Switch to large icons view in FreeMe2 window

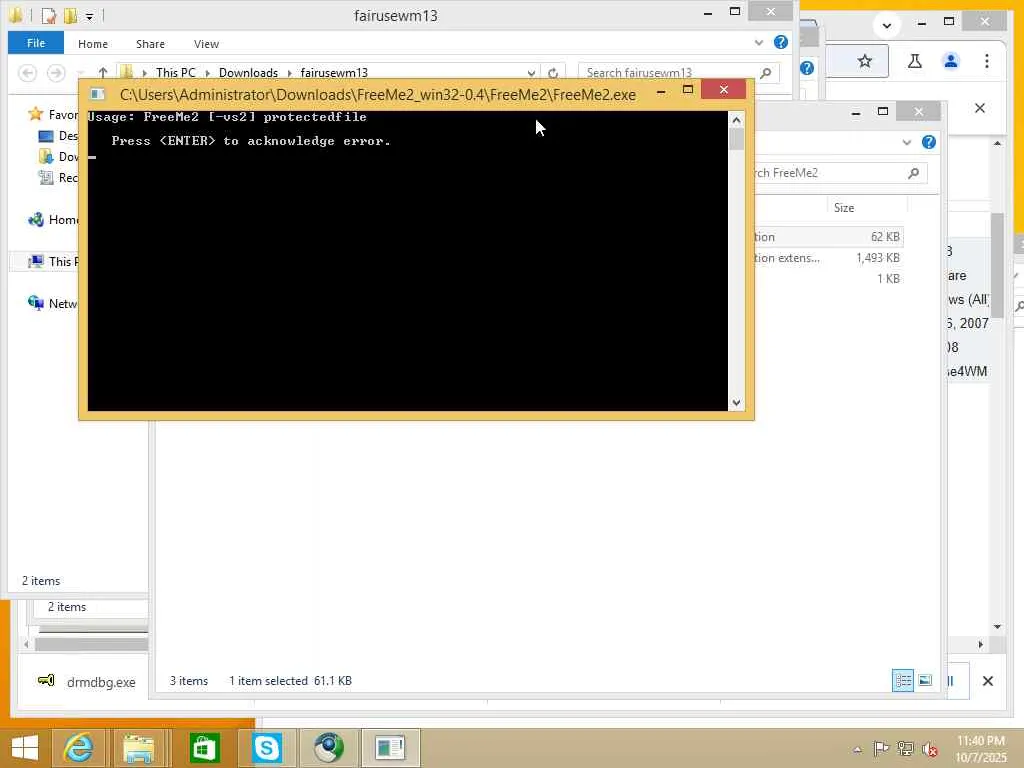click(925, 680)
